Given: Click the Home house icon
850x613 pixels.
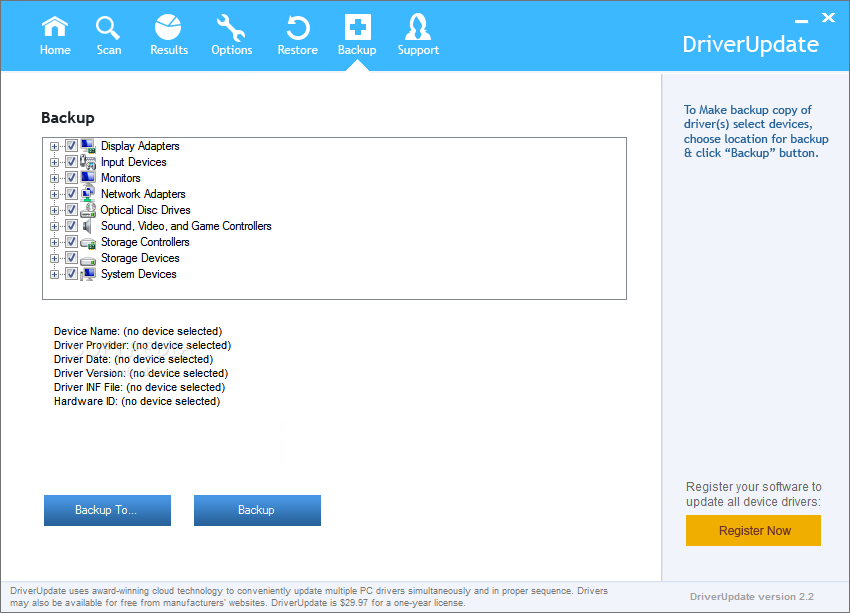Looking at the screenshot, I should (55, 27).
